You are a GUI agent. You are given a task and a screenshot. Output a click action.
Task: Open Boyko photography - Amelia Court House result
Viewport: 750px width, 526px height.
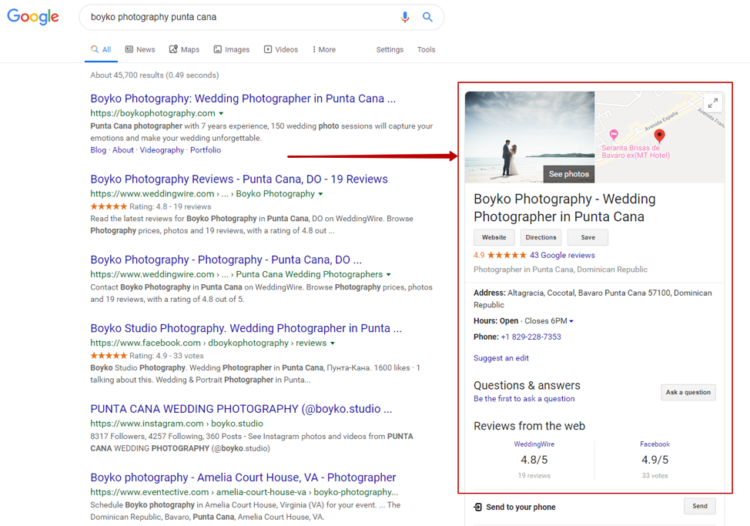pos(243,478)
